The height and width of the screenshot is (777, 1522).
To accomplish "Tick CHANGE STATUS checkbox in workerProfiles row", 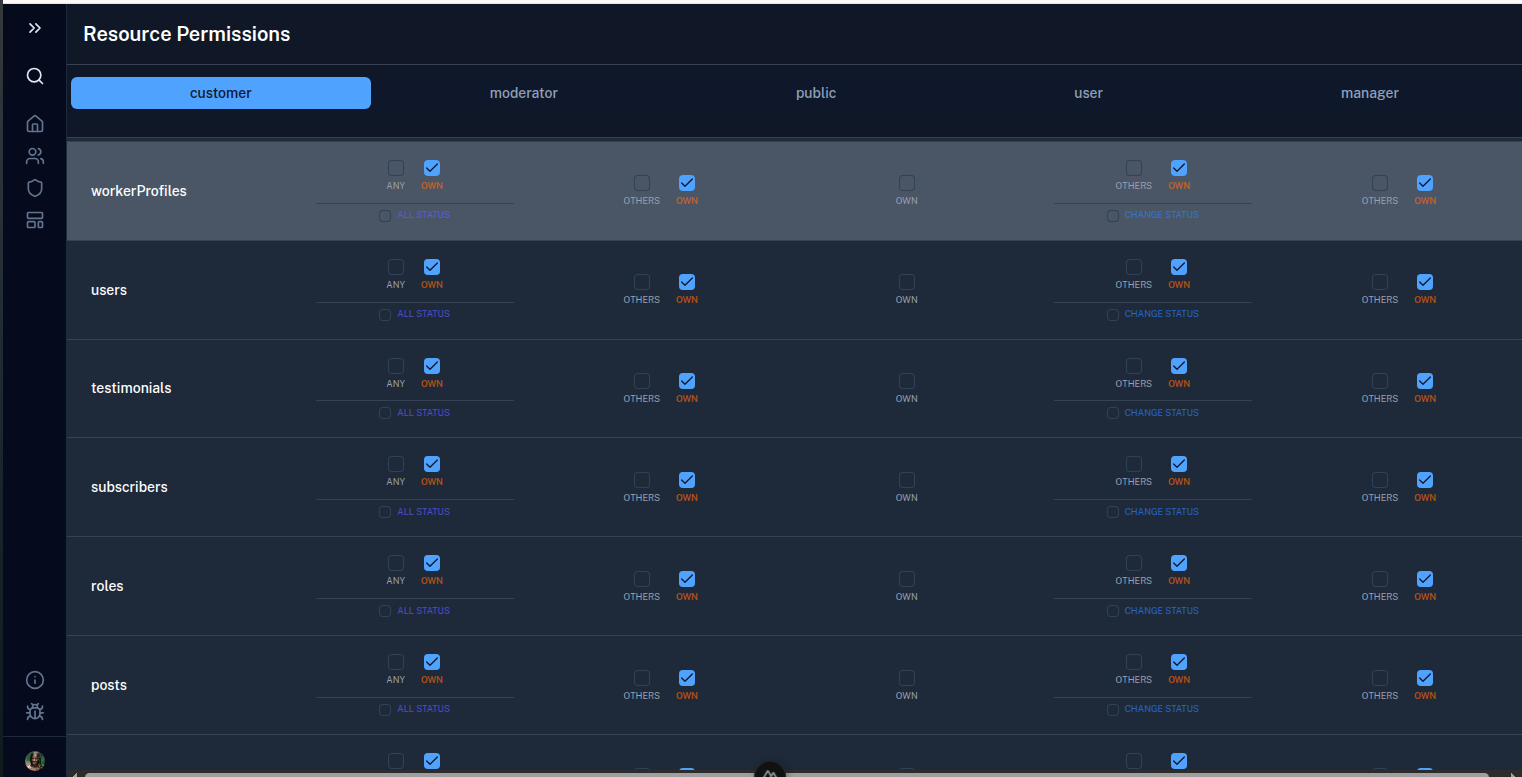I will [1113, 216].
